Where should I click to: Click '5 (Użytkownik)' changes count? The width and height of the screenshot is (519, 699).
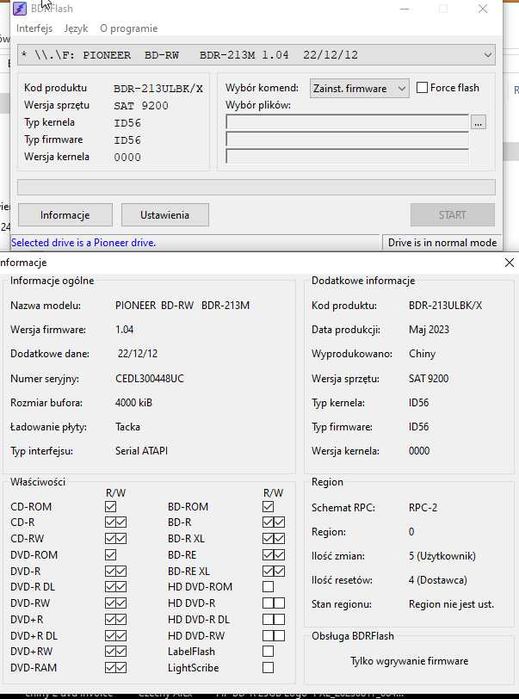click(x=442, y=556)
